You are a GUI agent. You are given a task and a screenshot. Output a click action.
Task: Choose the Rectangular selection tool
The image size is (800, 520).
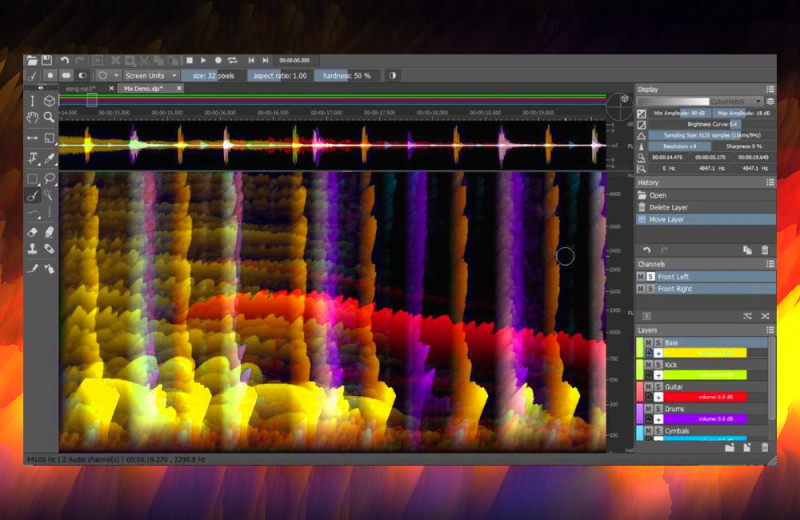coord(32,178)
